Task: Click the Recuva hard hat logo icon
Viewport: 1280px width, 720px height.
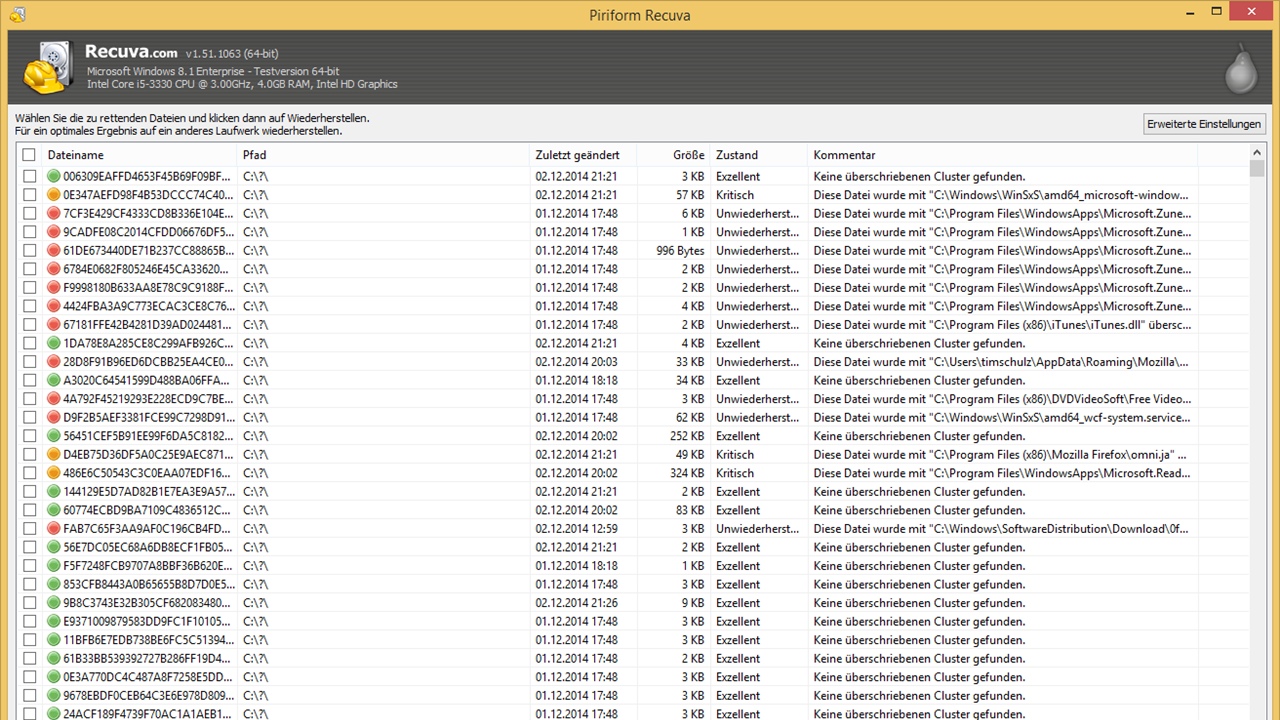Action: (48, 68)
